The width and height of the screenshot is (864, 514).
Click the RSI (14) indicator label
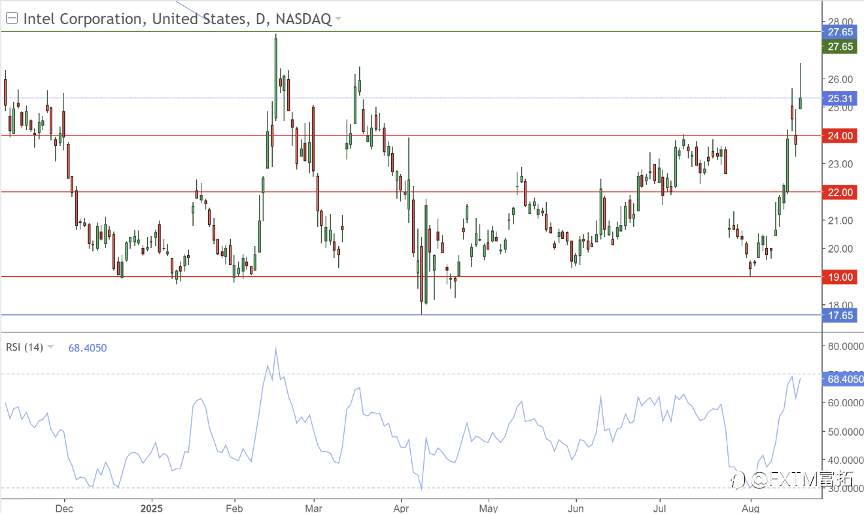coord(24,347)
